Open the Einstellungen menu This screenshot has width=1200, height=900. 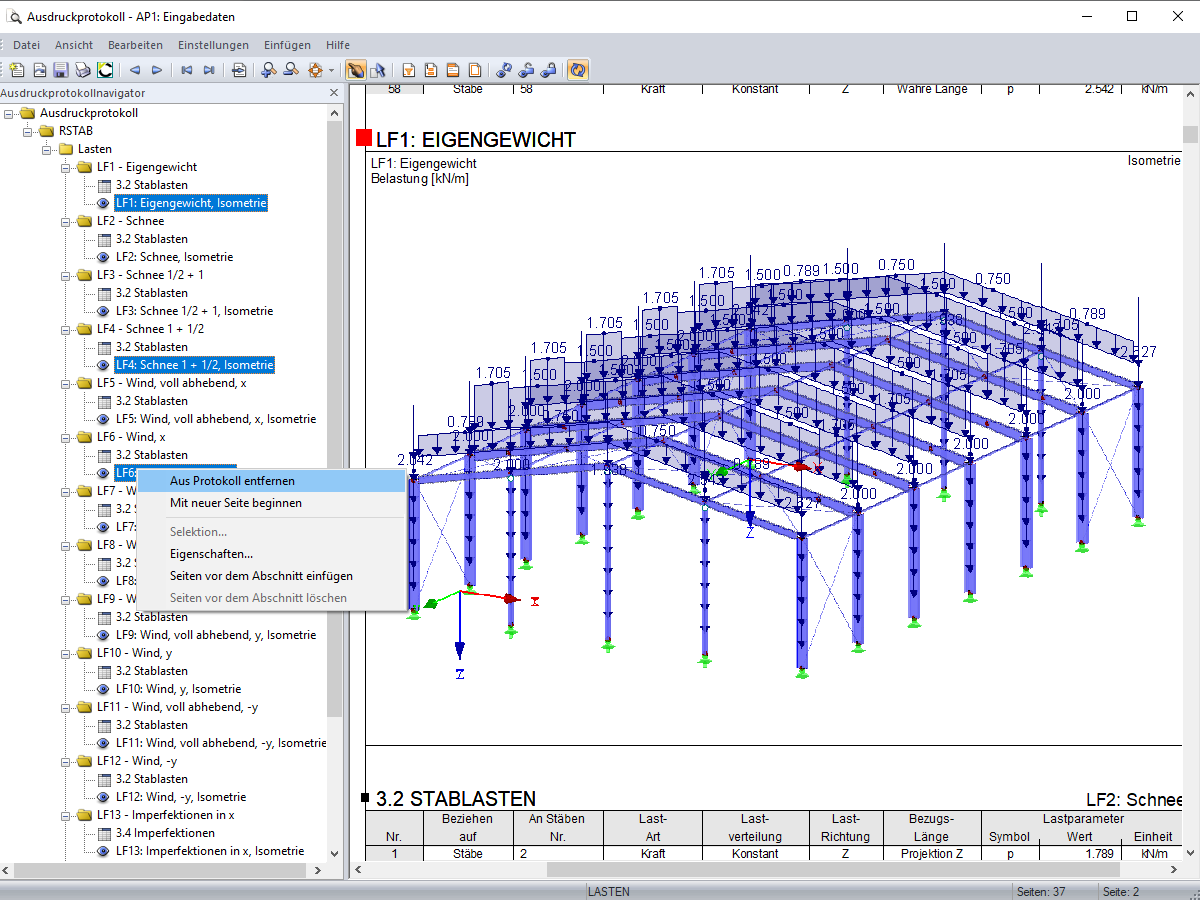pos(213,45)
